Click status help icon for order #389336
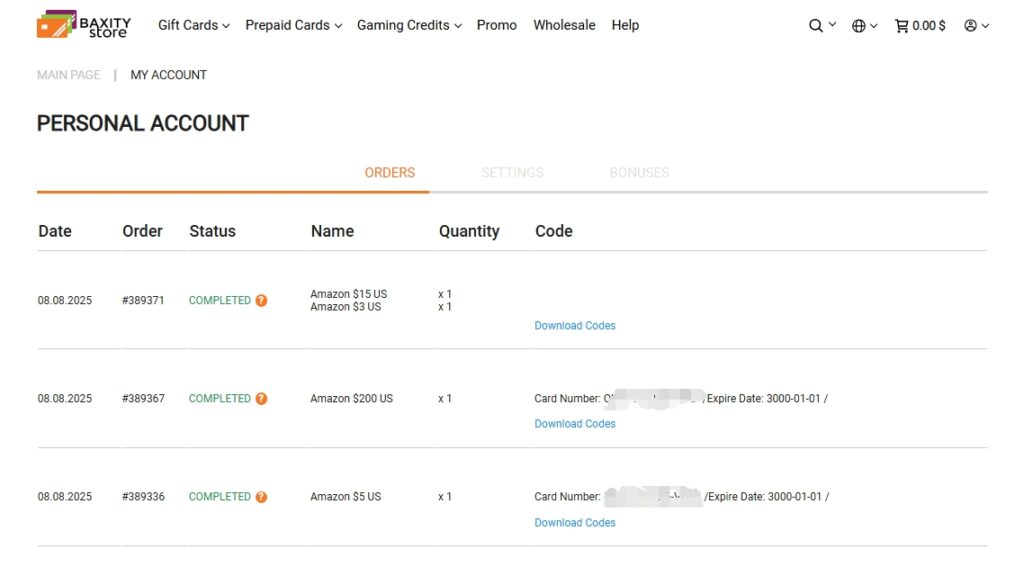 [261, 497]
